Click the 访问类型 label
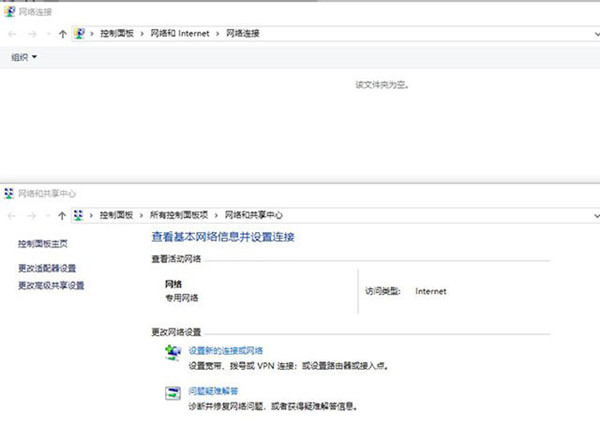The width and height of the screenshot is (600, 439). coord(383,291)
